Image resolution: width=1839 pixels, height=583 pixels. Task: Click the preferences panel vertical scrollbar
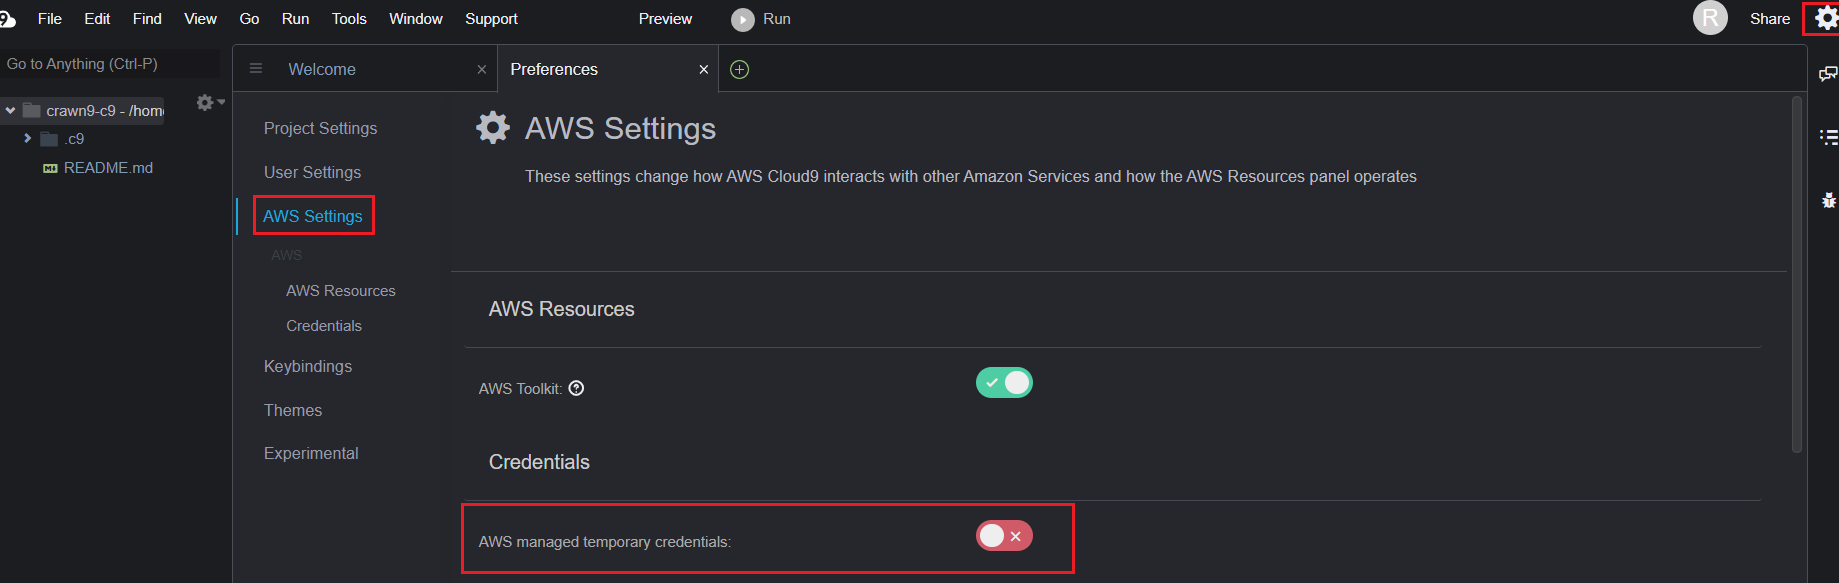(x=1797, y=275)
